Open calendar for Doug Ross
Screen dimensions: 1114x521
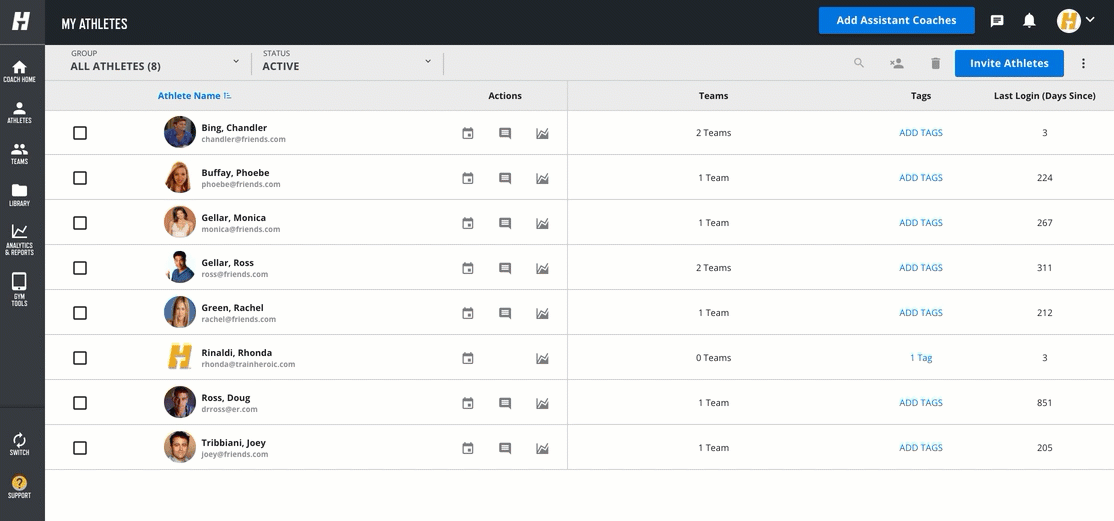467,403
